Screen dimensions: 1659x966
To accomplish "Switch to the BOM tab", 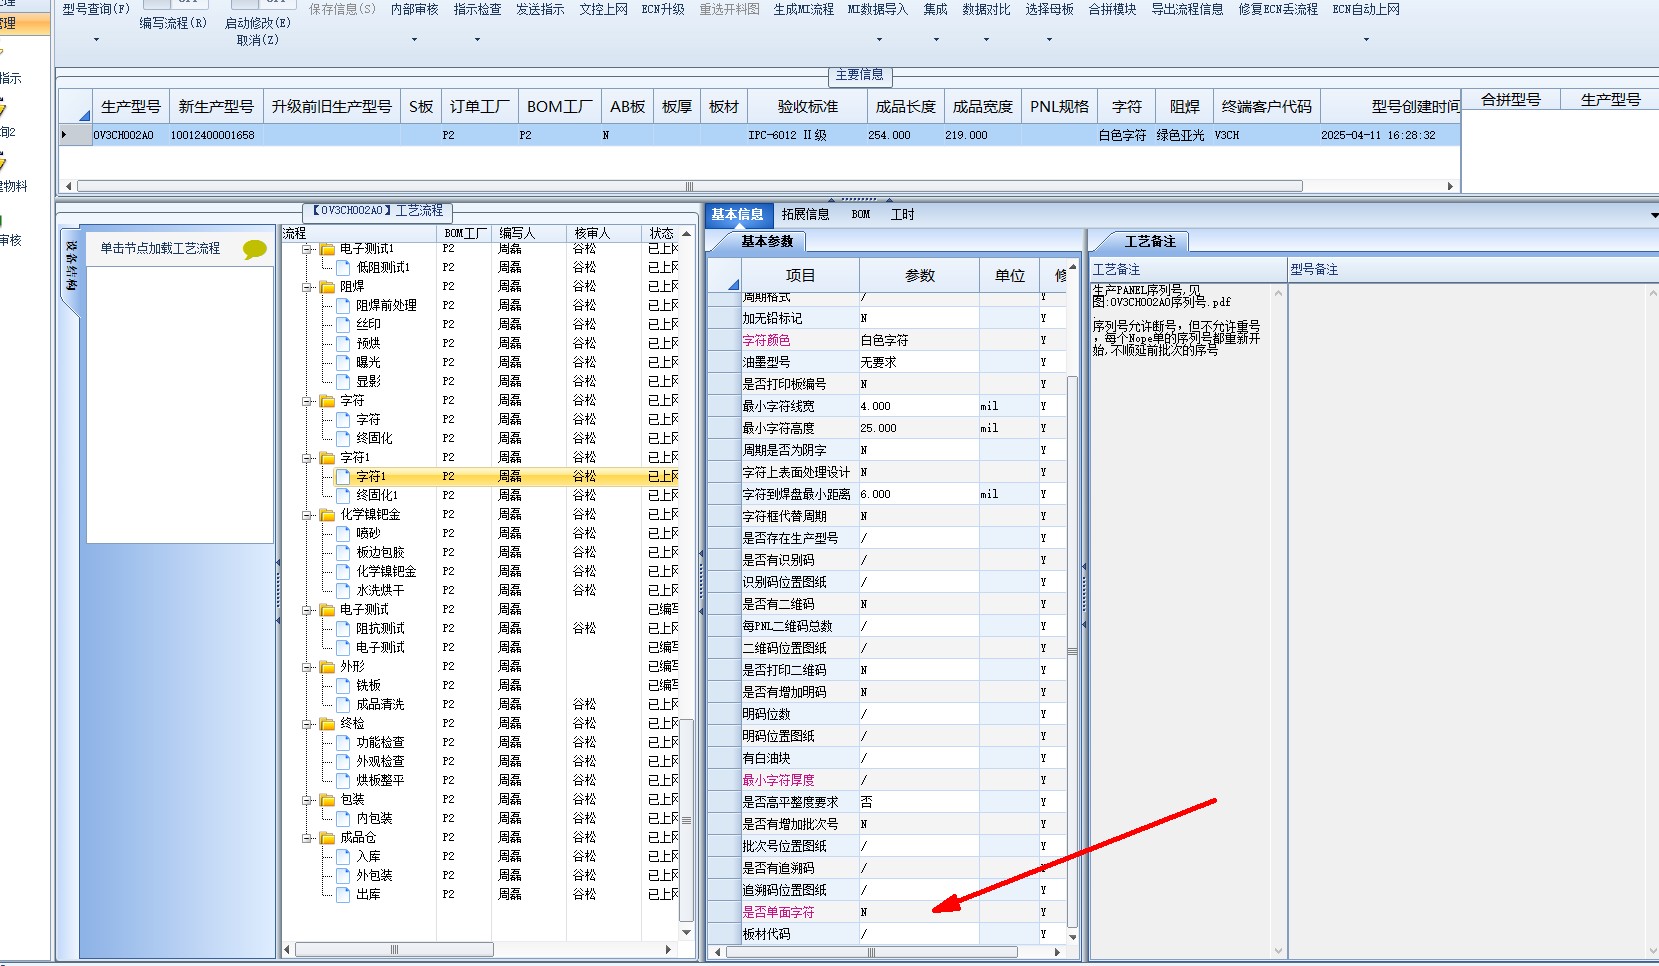I will (x=861, y=214).
